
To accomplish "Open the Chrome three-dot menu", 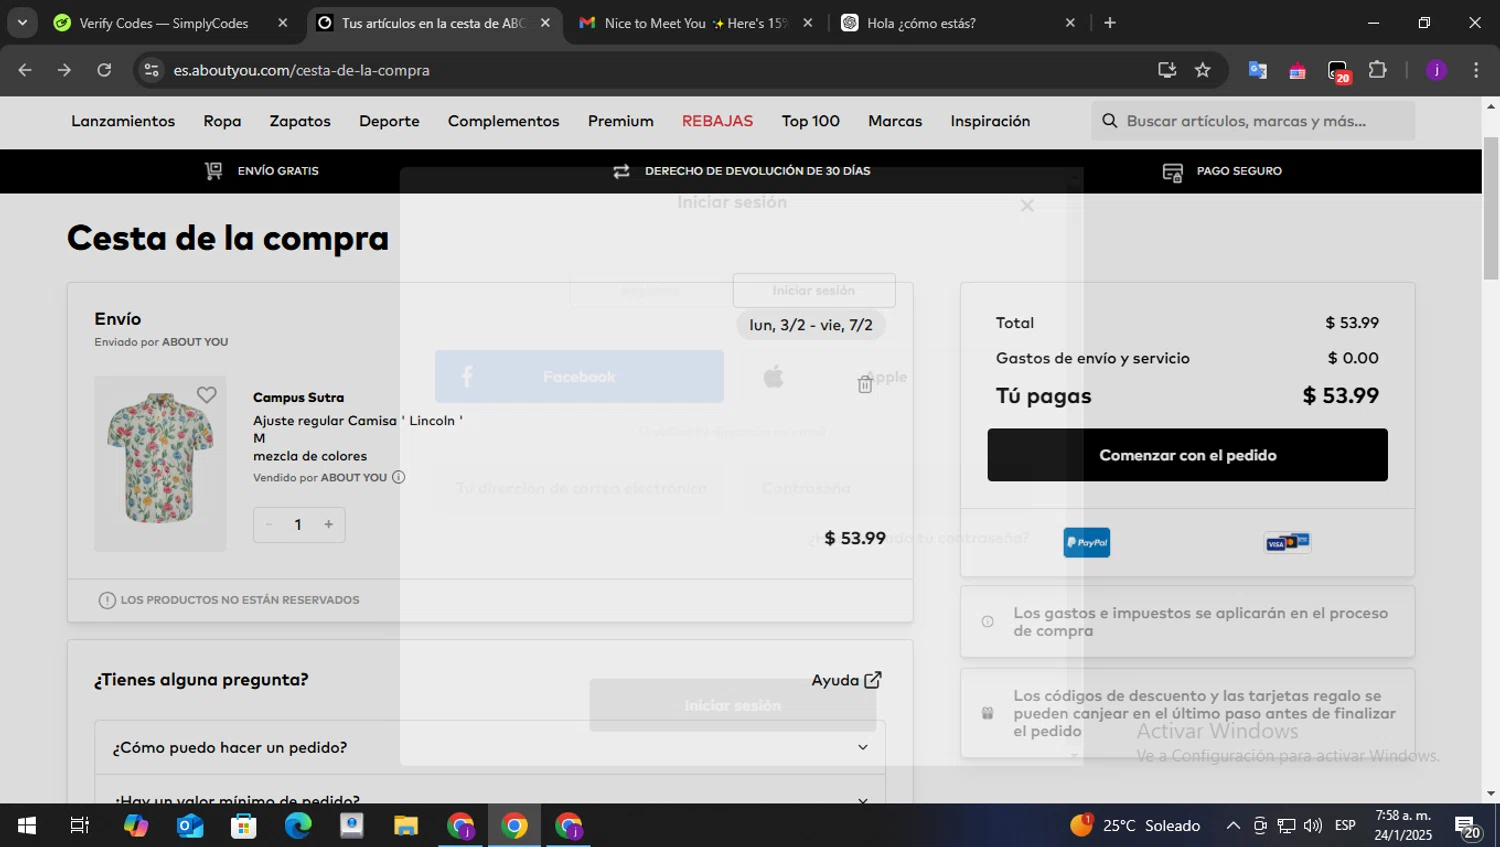I will 1476,70.
